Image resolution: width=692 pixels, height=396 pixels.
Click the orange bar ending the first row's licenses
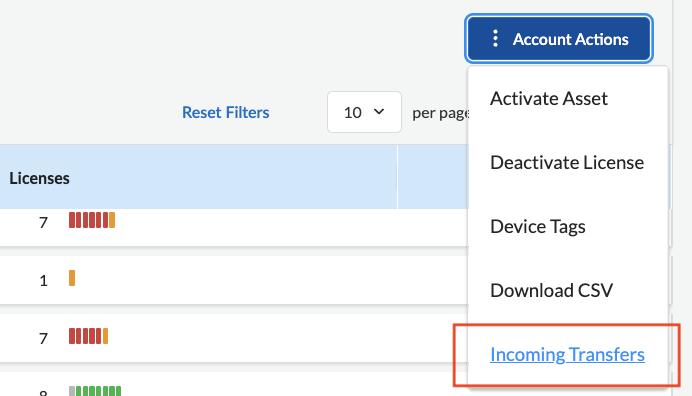point(112,220)
